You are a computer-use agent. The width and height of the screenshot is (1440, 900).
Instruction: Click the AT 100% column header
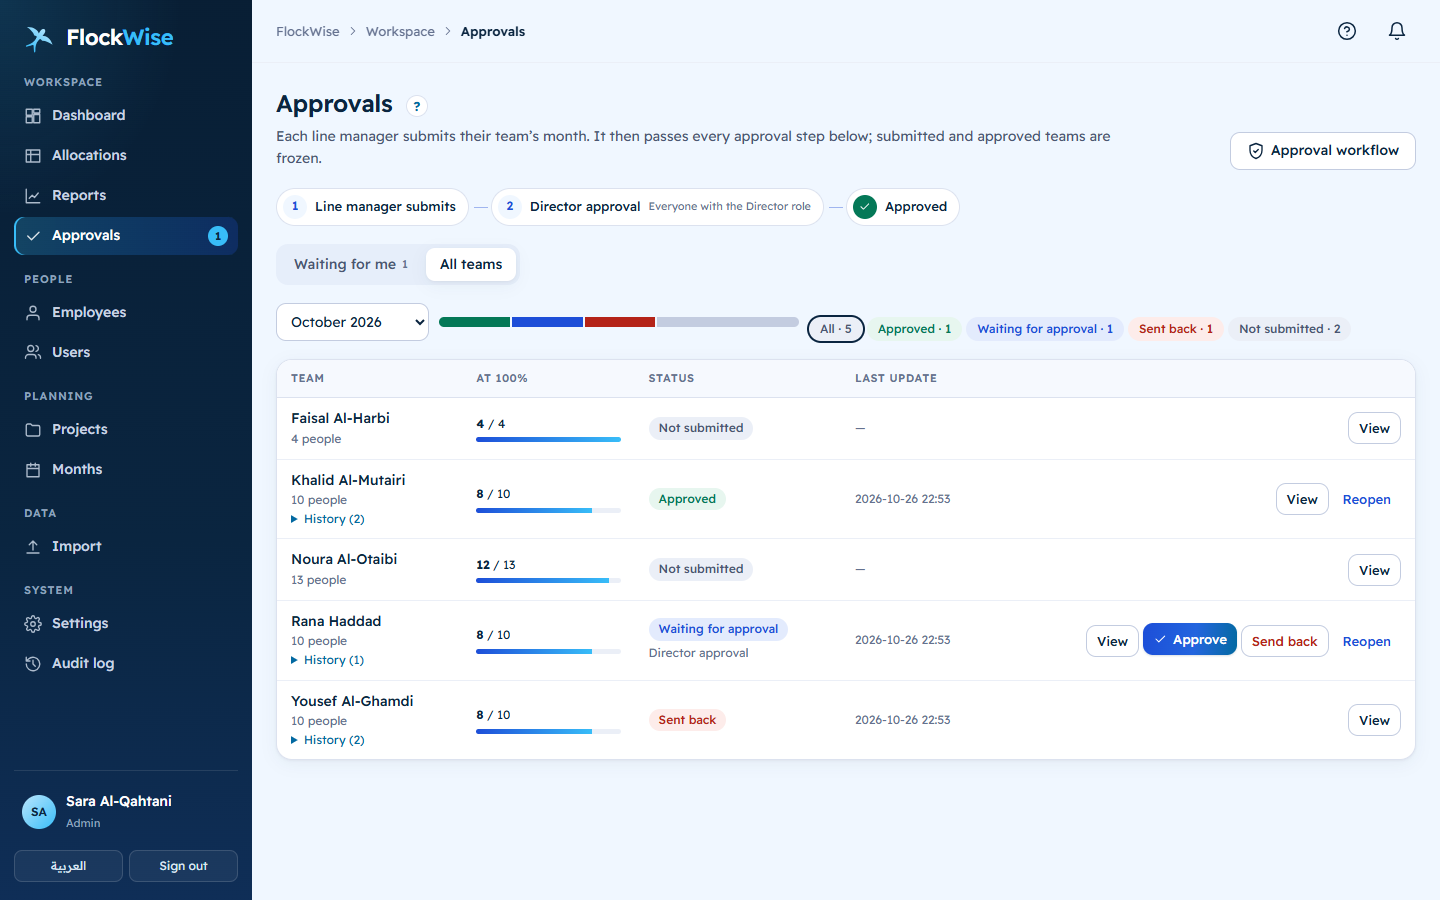click(502, 379)
